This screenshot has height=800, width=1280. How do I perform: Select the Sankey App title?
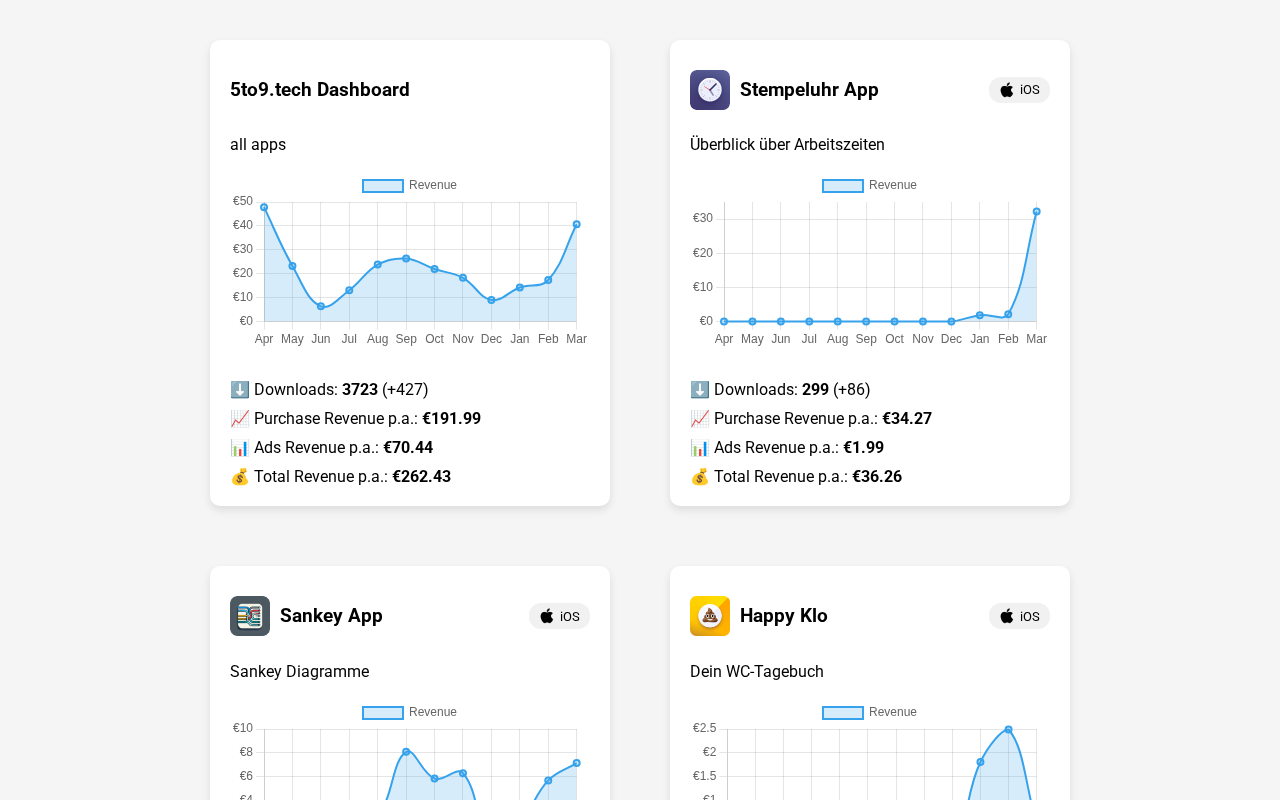coord(331,616)
